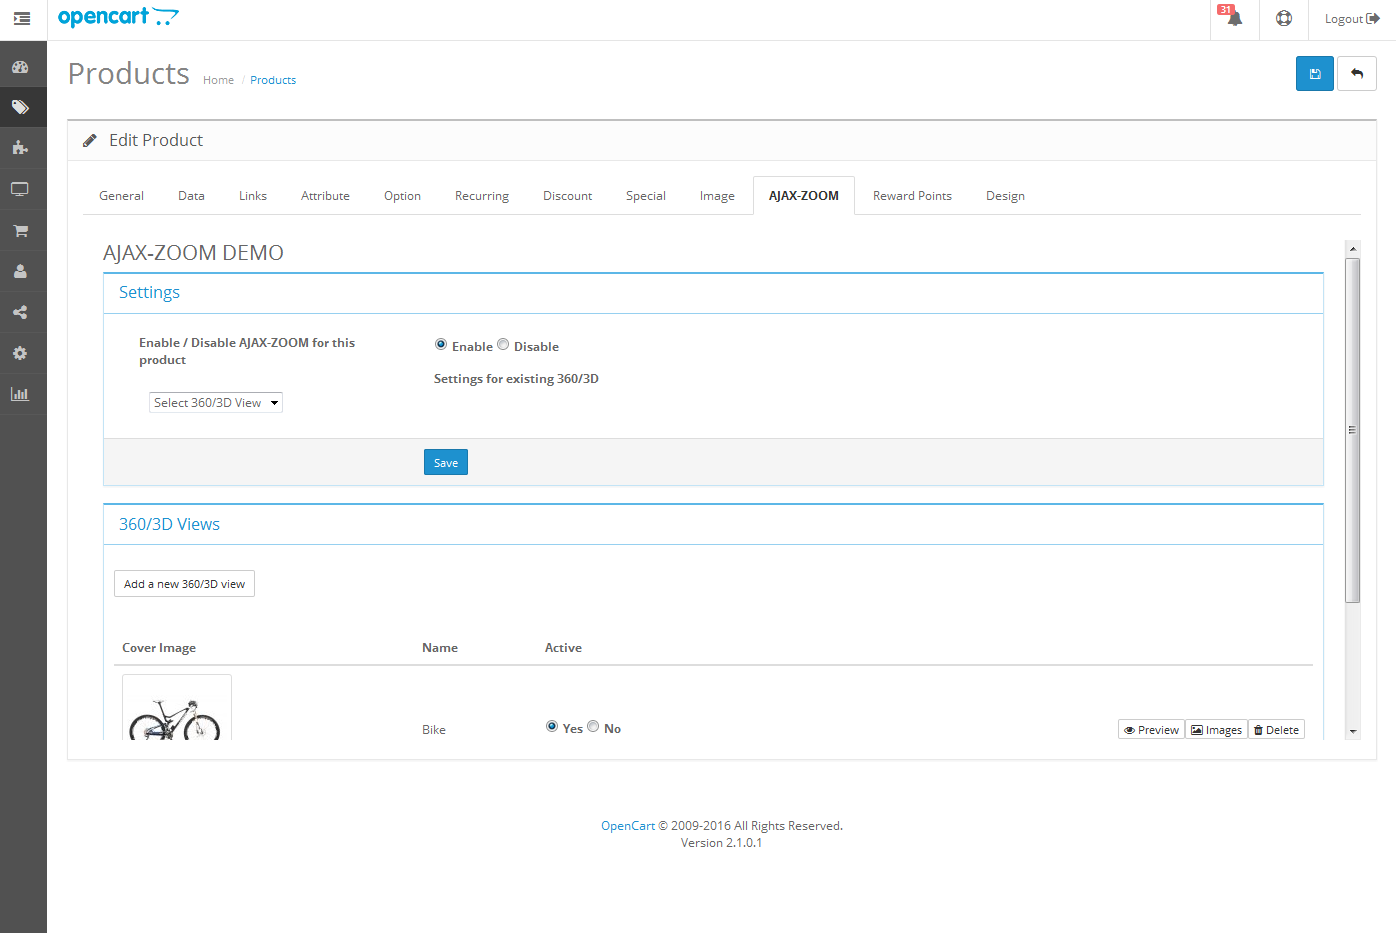The width and height of the screenshot is (1396, 933).
Task: Set Bike view active to No
Action: [593, 726]
